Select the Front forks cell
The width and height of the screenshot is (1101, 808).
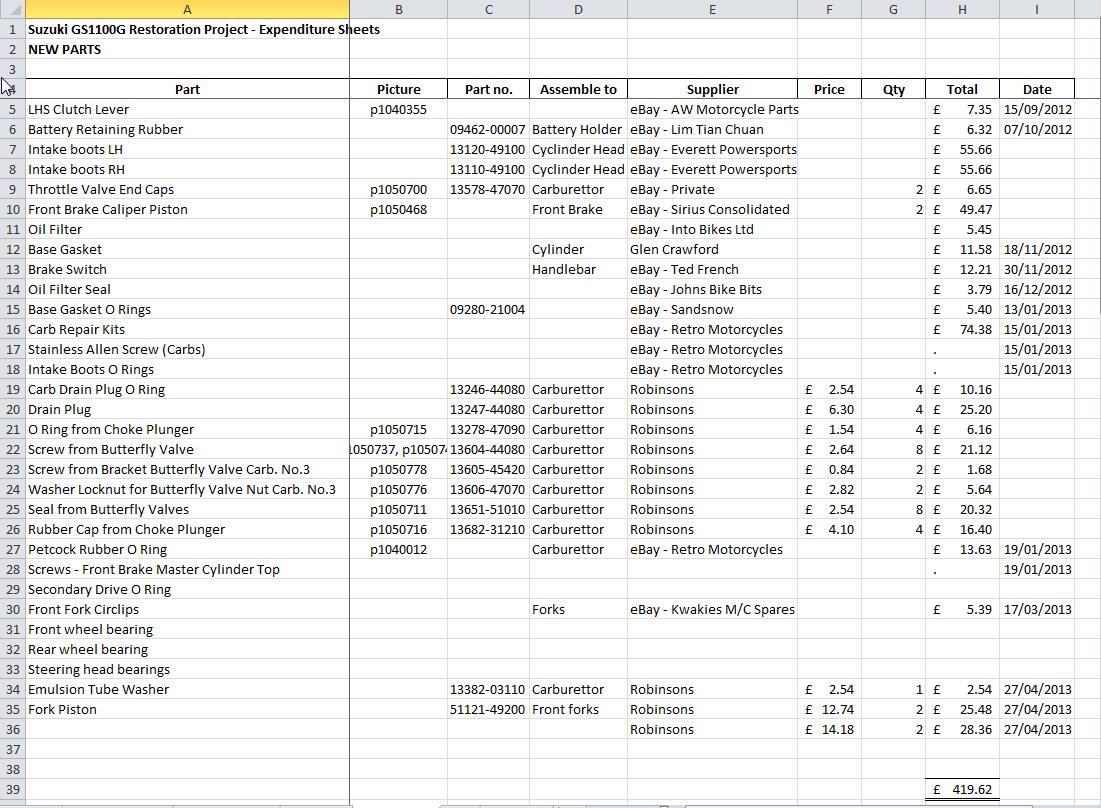[x=579, y=710]
